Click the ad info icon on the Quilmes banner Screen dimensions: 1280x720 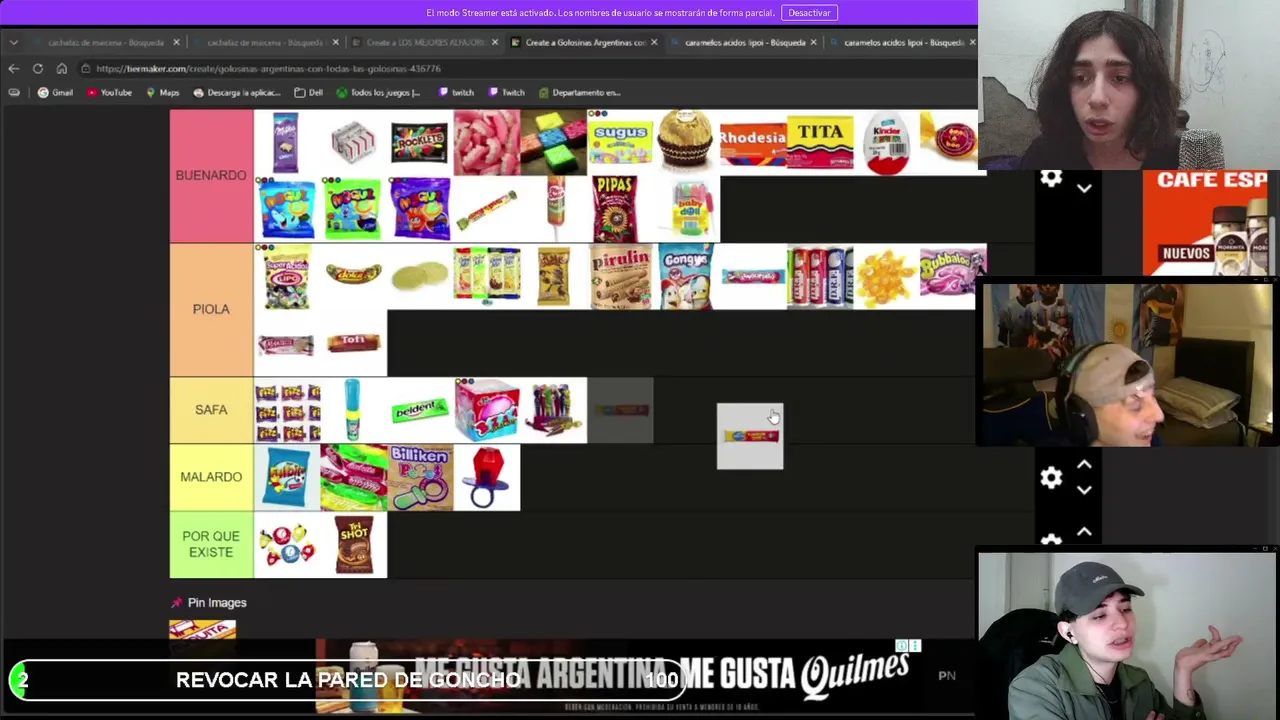coord(902,646)
